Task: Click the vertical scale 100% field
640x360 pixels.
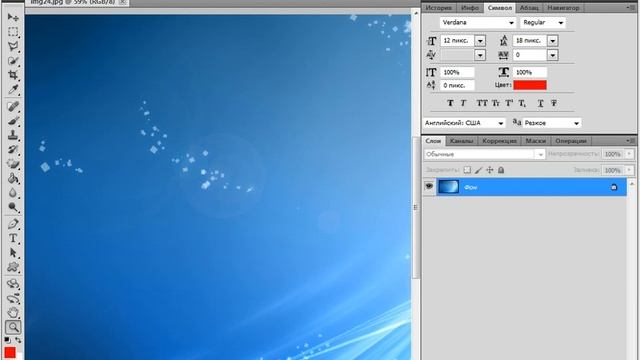Action: point(457,72)
